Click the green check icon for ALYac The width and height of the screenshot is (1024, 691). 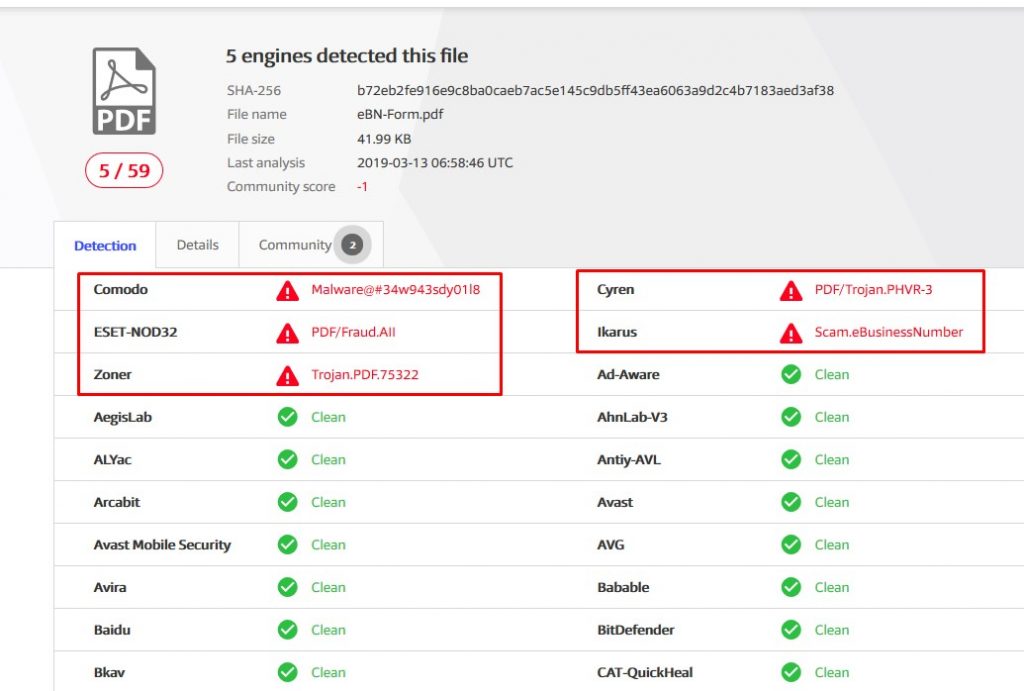click(x=287, y=459)
